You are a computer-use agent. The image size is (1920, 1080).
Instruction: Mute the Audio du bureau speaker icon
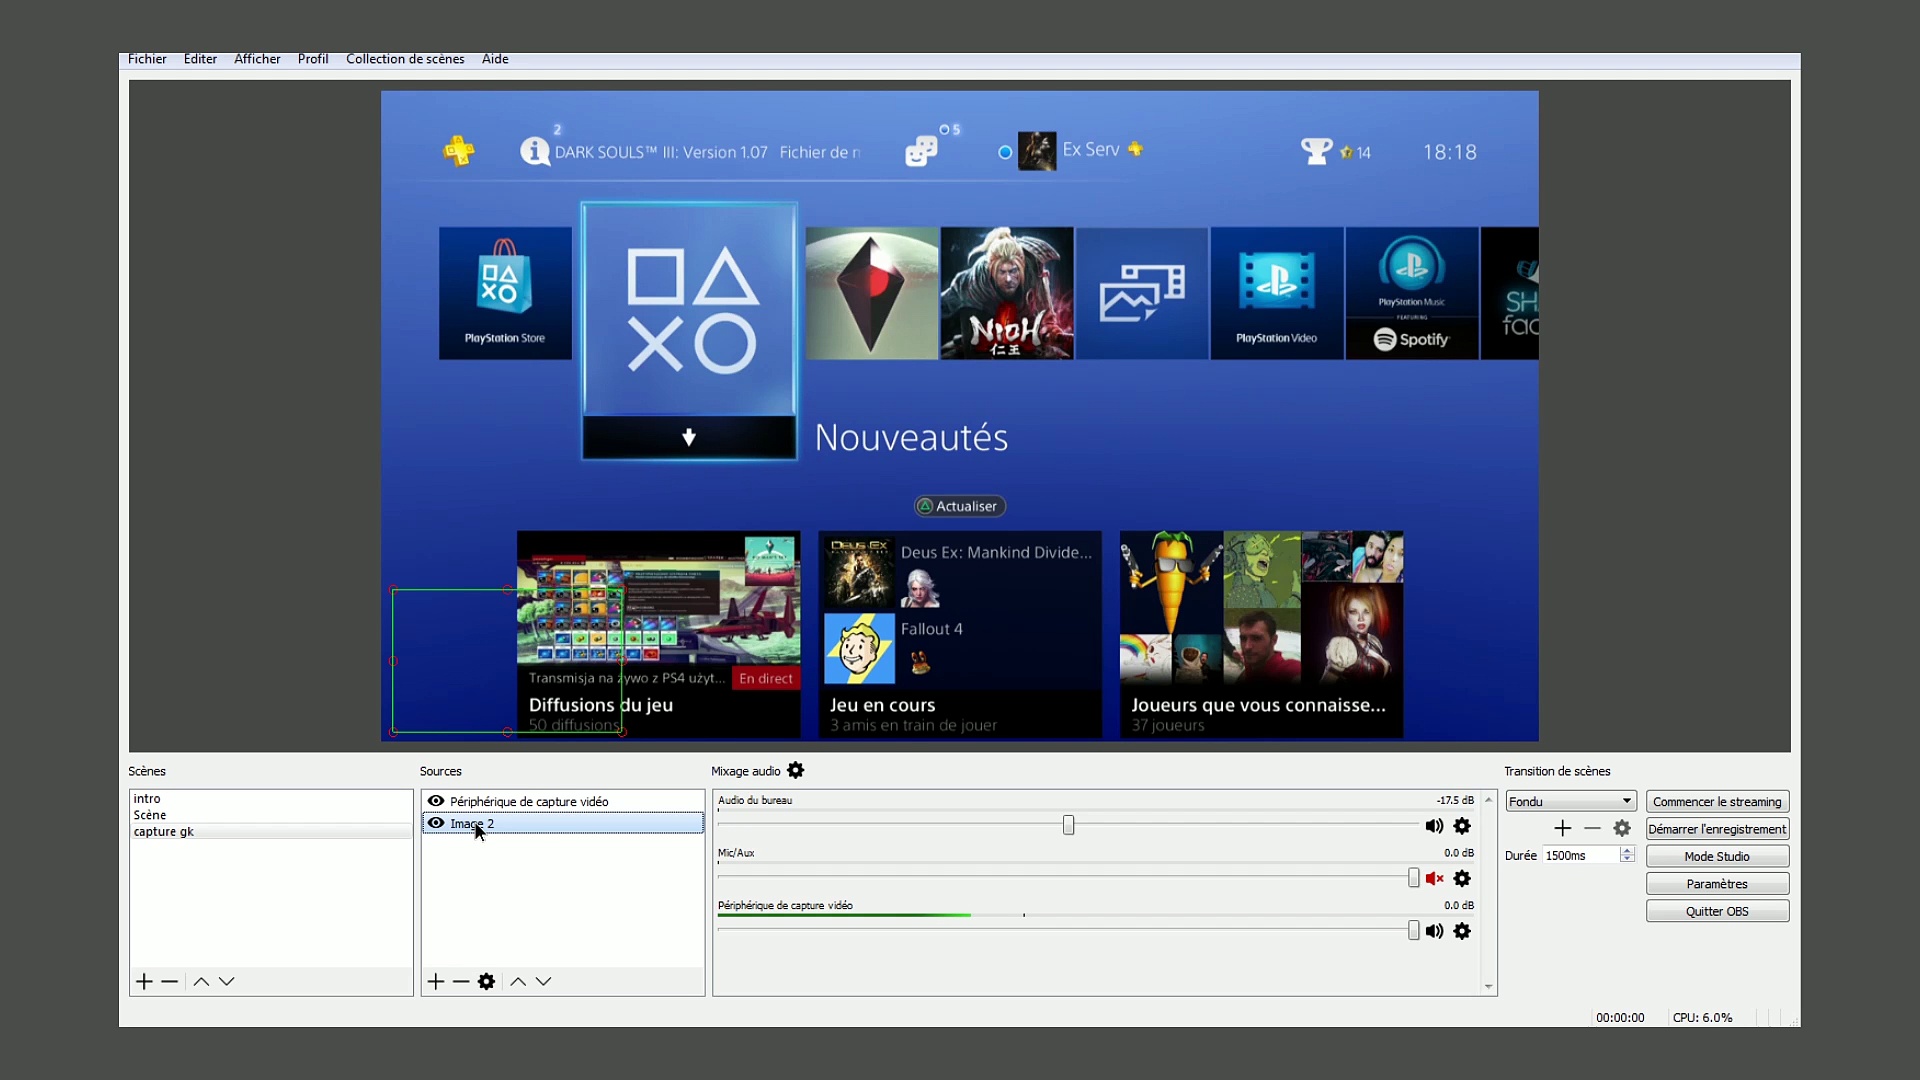(1435, 826)
